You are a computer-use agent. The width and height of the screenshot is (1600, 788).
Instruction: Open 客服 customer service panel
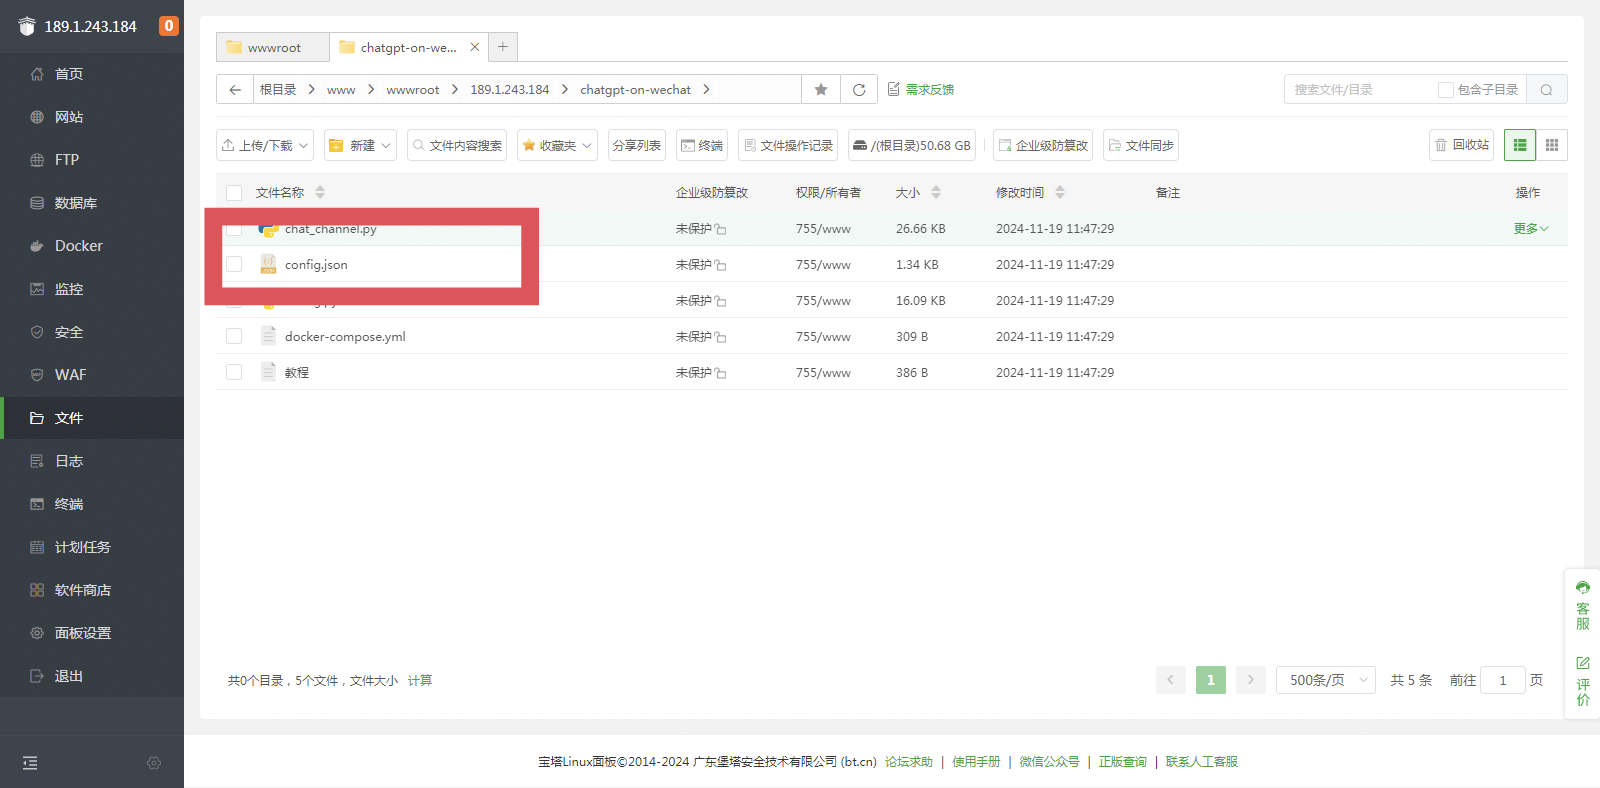click(x=1583, y=605)
